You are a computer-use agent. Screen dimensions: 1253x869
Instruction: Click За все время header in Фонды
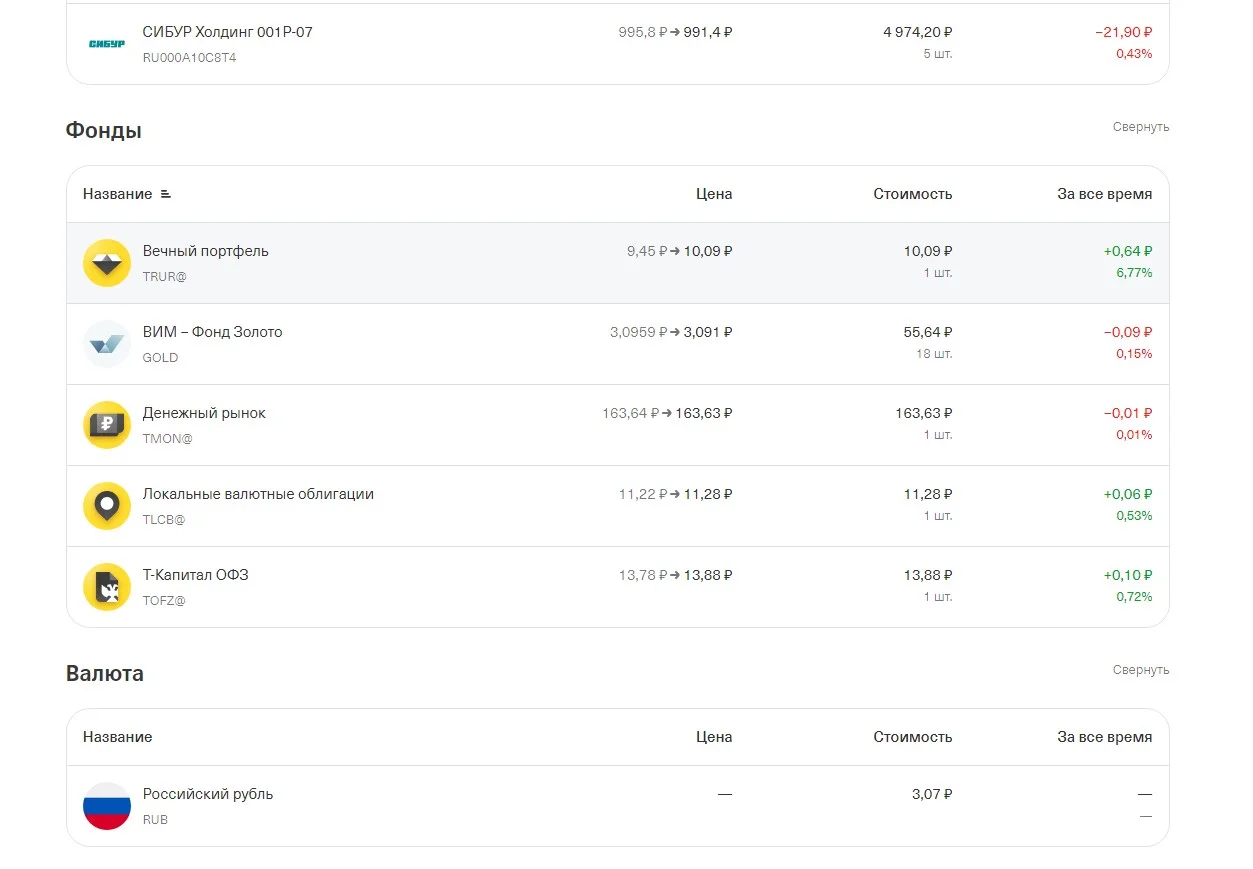pyautogui.click(x=1105, y=194)
